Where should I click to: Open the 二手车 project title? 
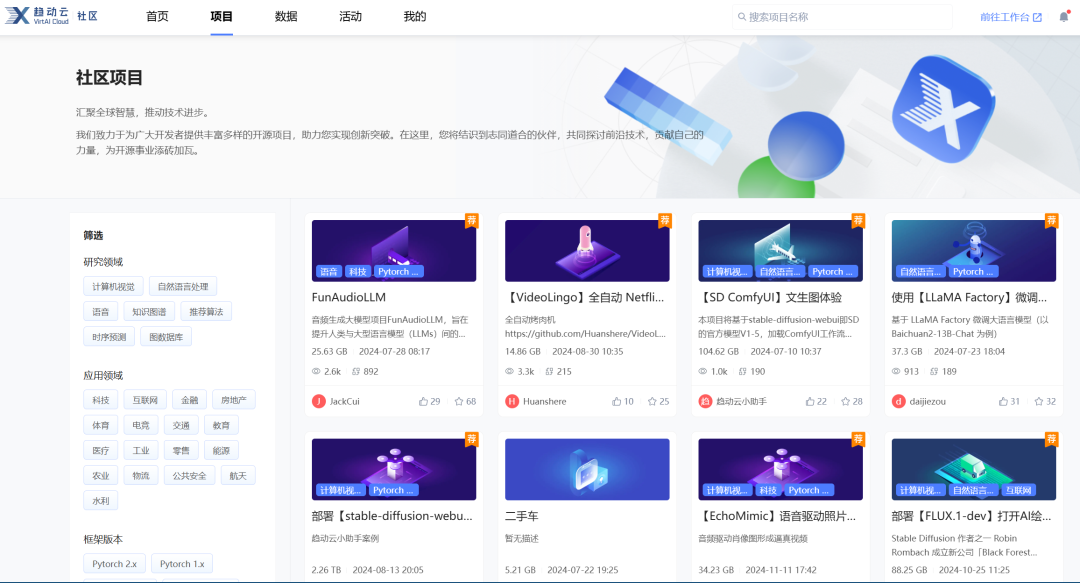coord(521,515)
